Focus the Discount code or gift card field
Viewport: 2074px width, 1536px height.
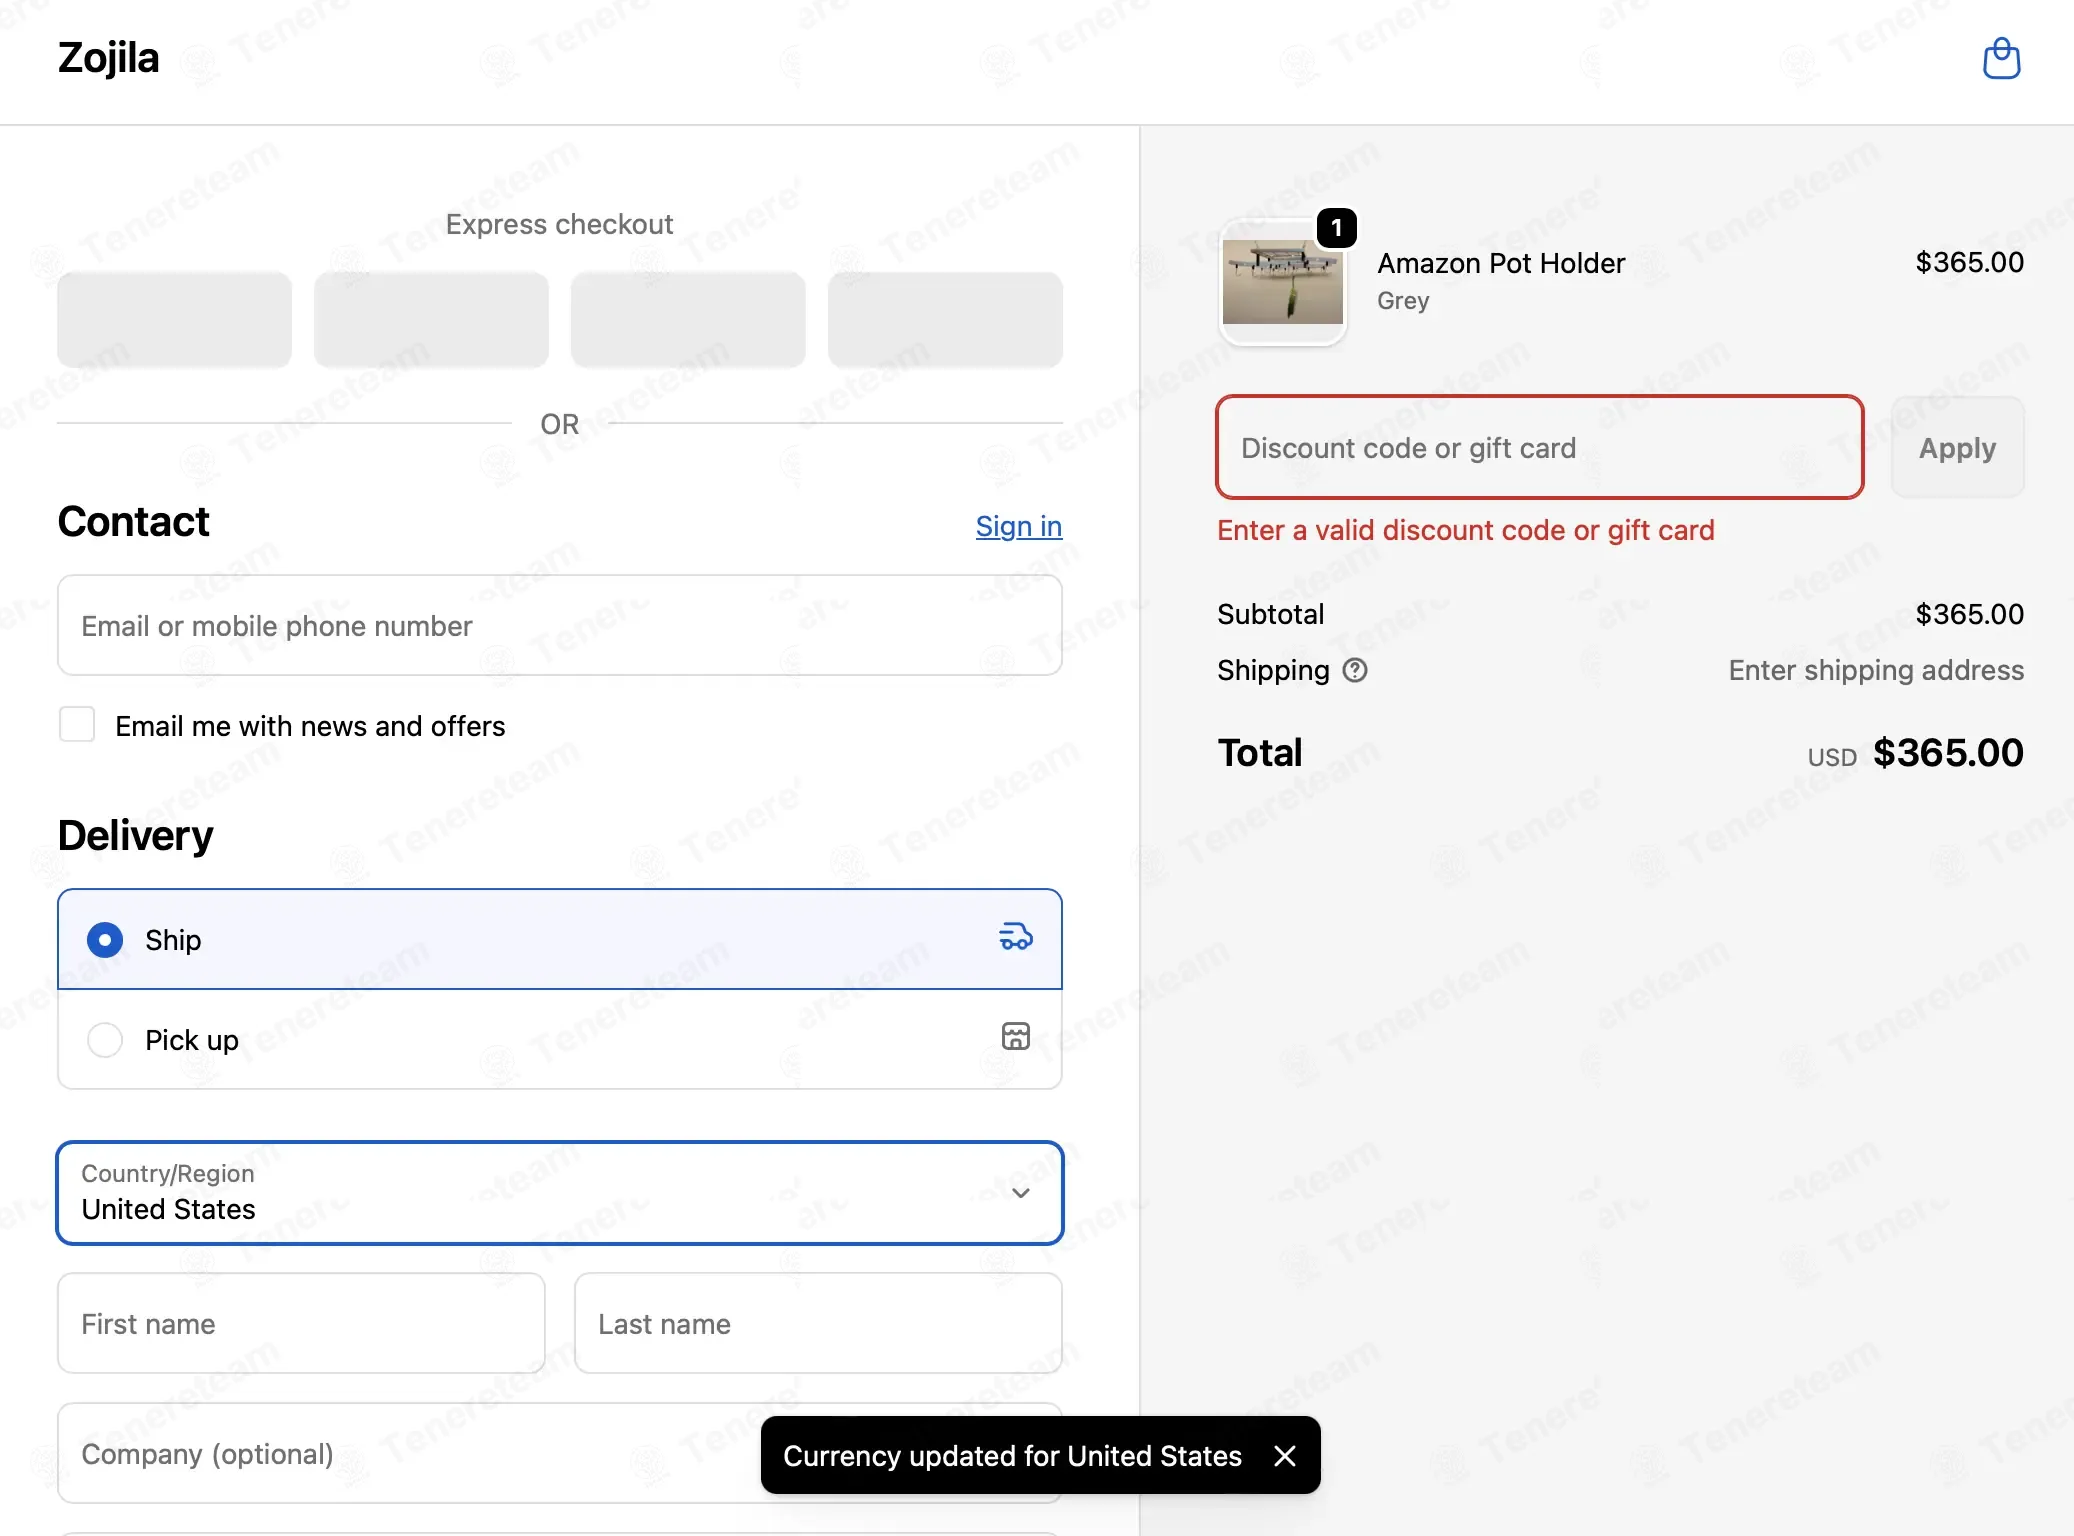click(x=1540, y=447)
